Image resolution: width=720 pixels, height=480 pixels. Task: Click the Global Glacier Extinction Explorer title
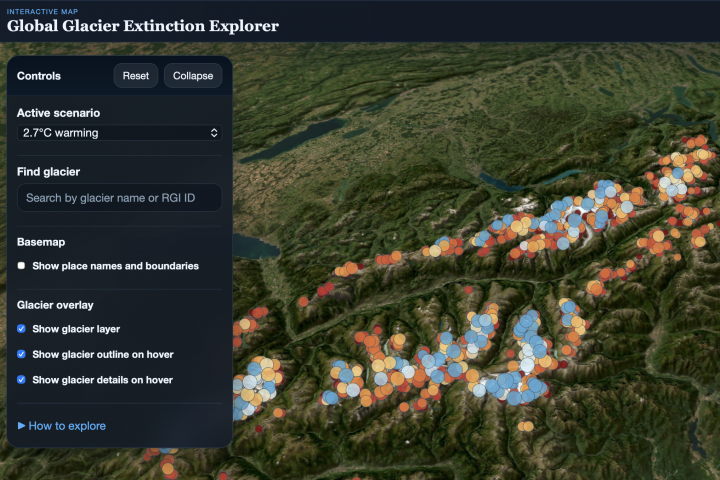point(143,26)
